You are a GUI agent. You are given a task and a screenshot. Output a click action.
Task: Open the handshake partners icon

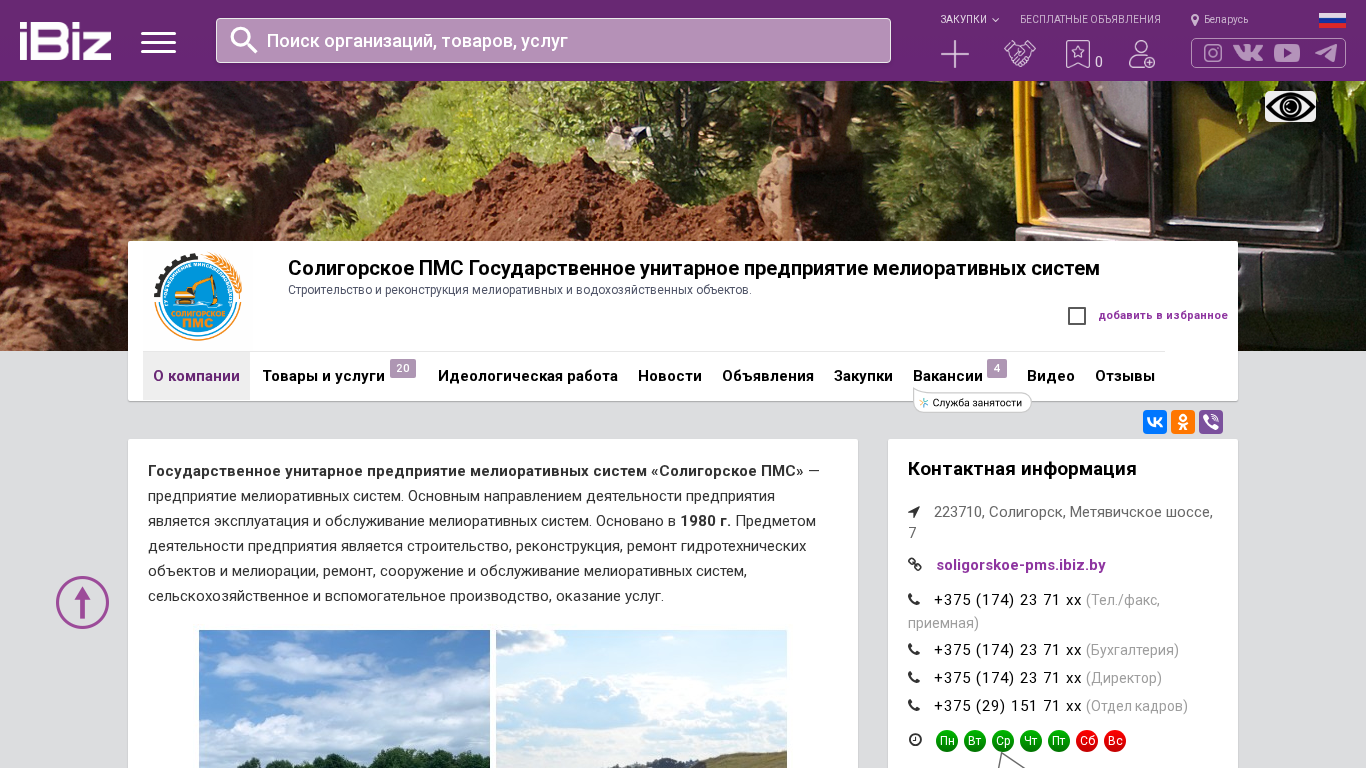[1020, 54]
